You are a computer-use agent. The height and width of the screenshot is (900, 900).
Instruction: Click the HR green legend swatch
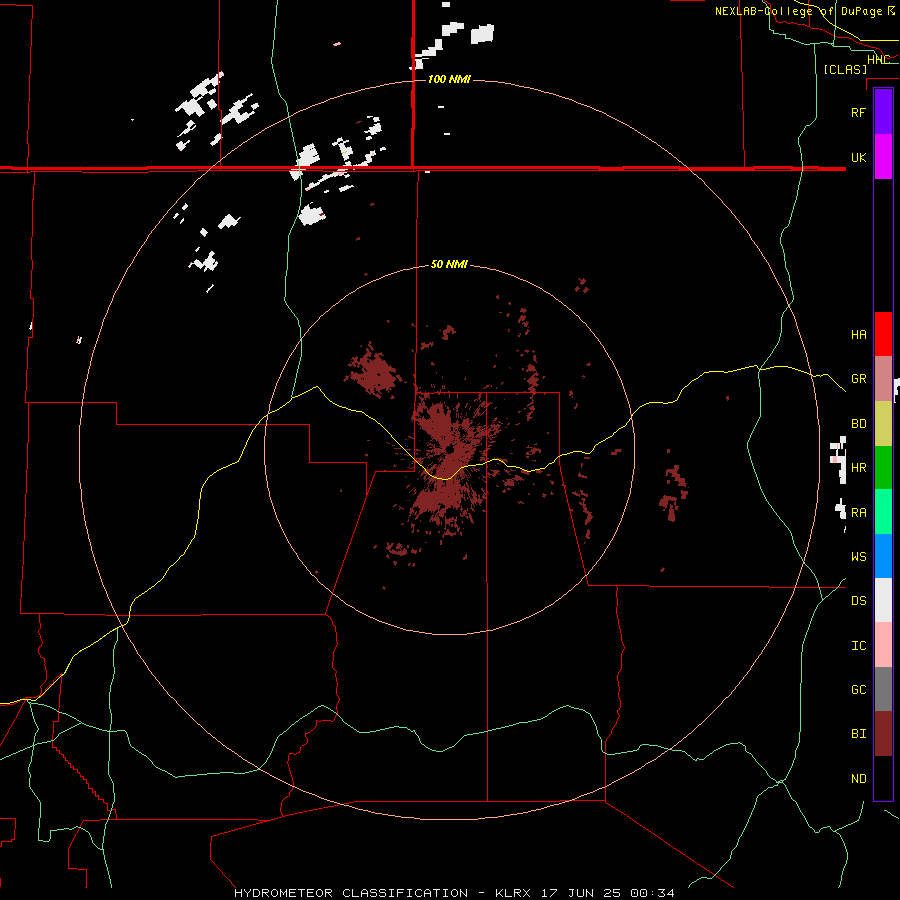coord(883,468)
